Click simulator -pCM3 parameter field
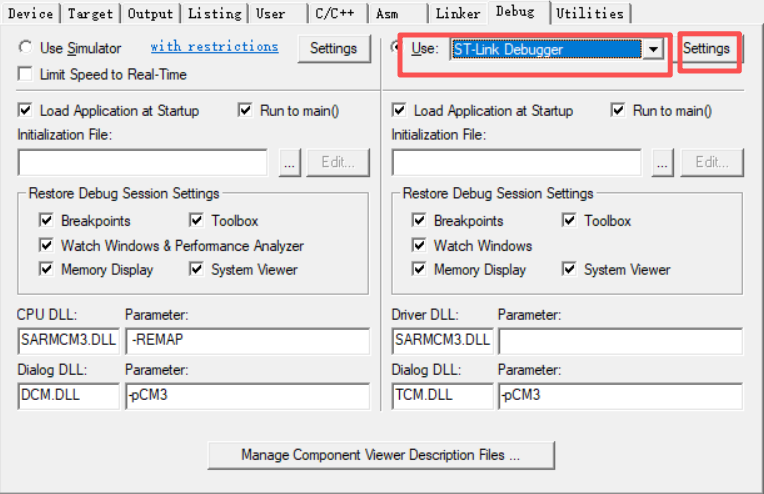 tap(248, 396)
